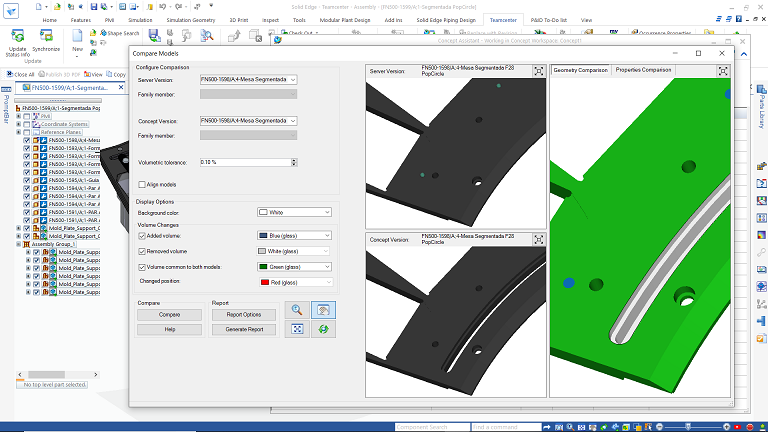This screenshot has height=432, width=768.
Task: Open the Simulation Geometry ribbon tab
Action: coord(192,19)
